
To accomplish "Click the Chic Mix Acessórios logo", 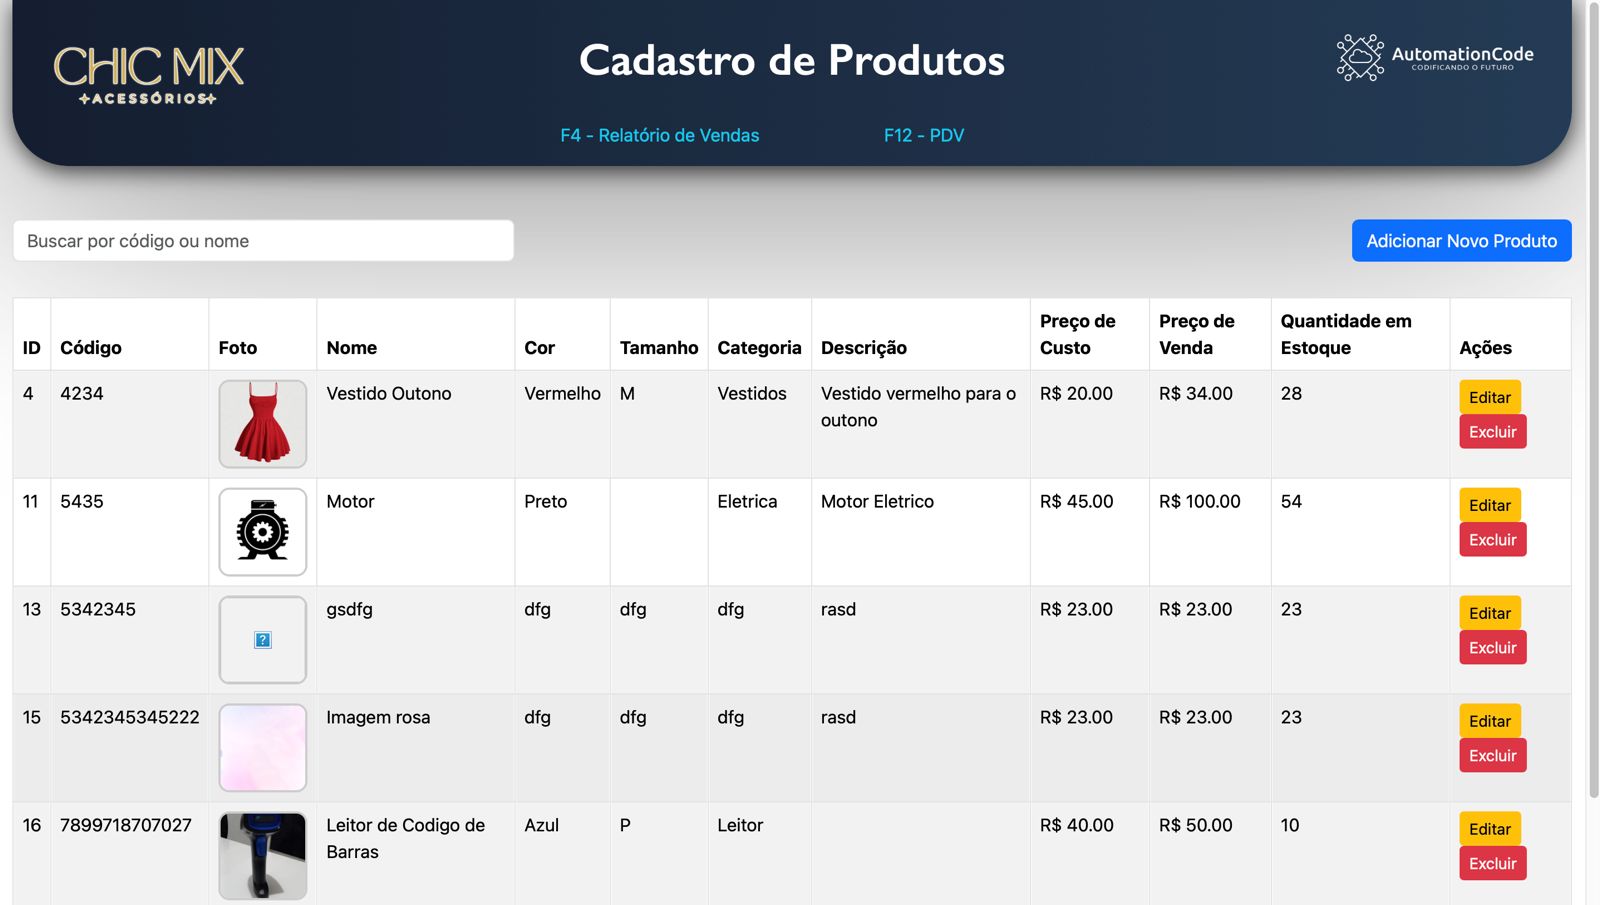I will pyautogui.click(x=148, y=75).
